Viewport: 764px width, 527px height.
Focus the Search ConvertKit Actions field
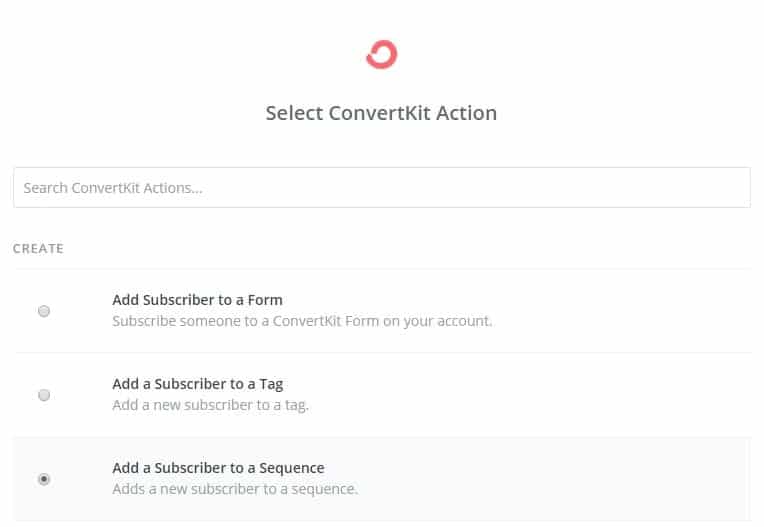click(382, 188)
